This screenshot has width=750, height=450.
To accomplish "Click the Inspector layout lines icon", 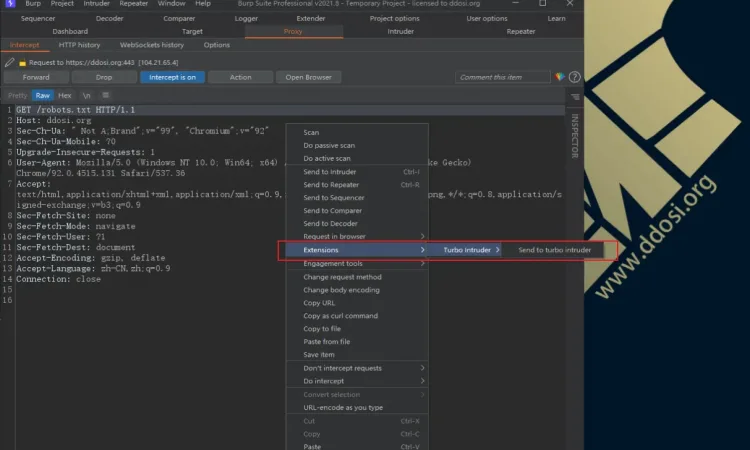I will tap(575, 97).
